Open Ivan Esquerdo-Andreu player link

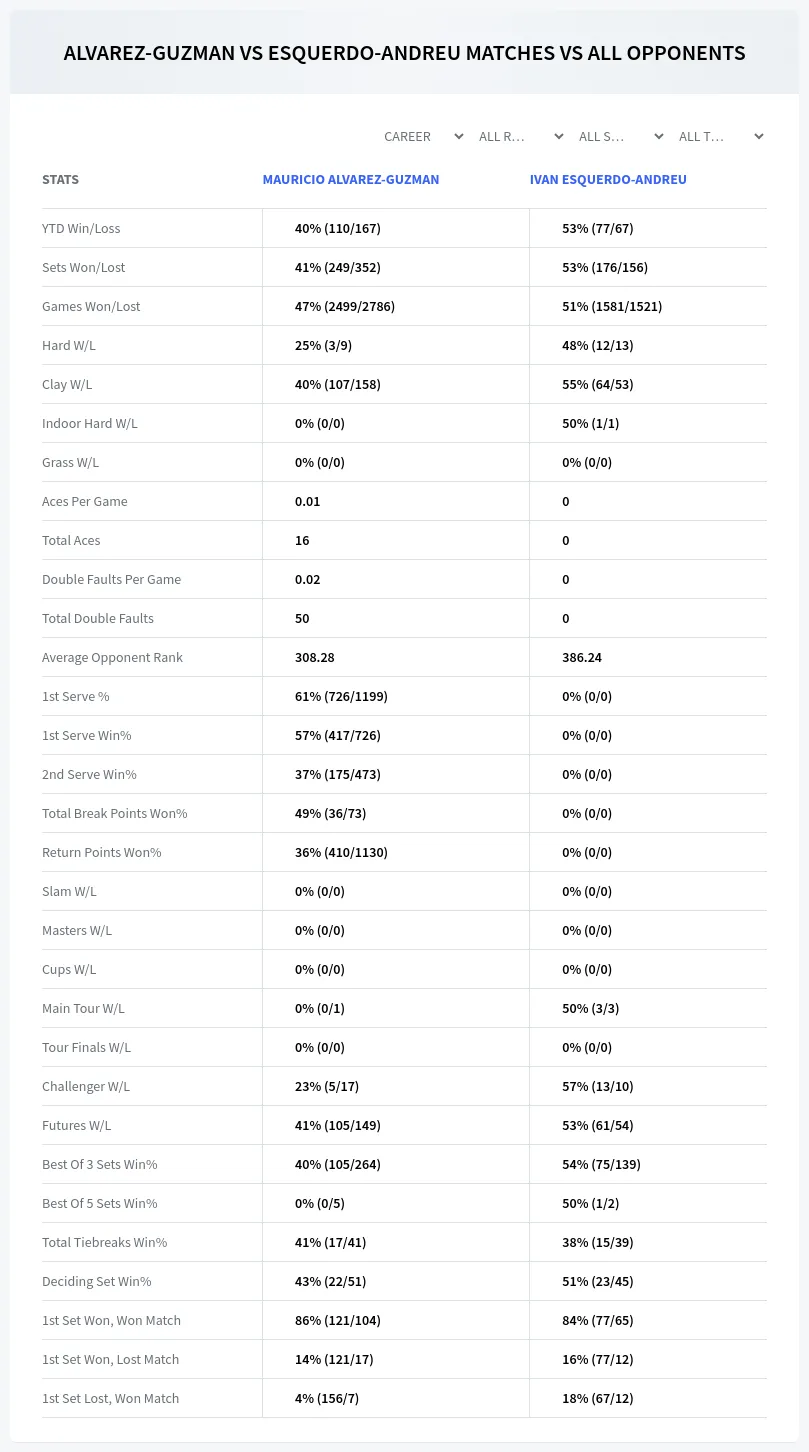point(608,180)
